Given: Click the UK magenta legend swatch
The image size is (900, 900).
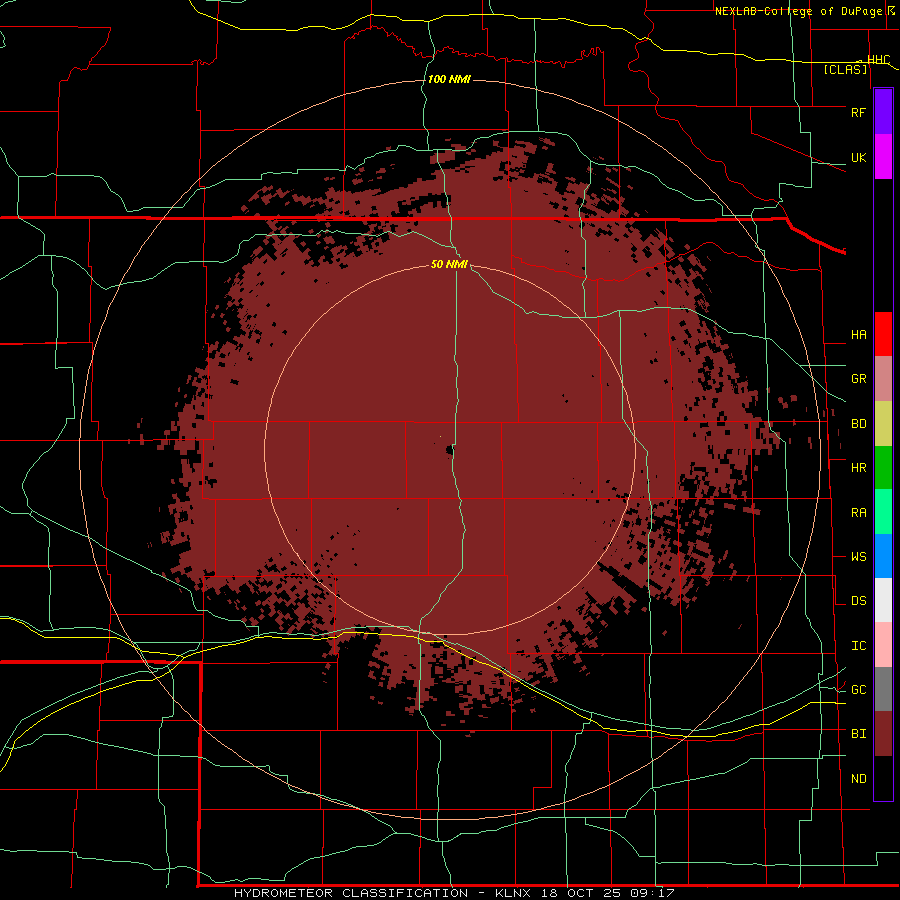Looking at the screenshot, I should click(883, 157).
